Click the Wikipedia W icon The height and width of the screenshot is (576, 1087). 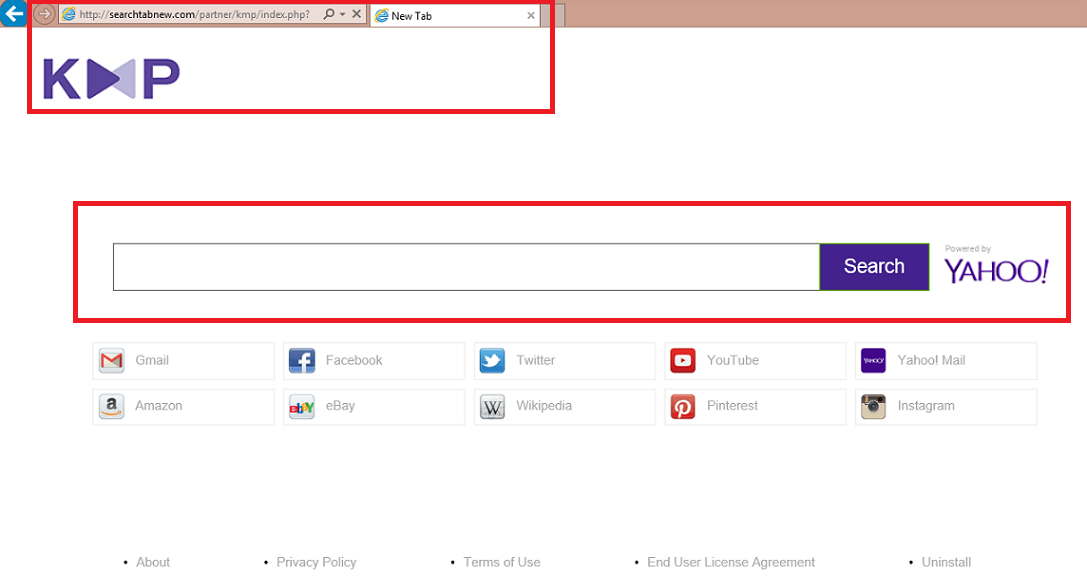tap(492, 407)
